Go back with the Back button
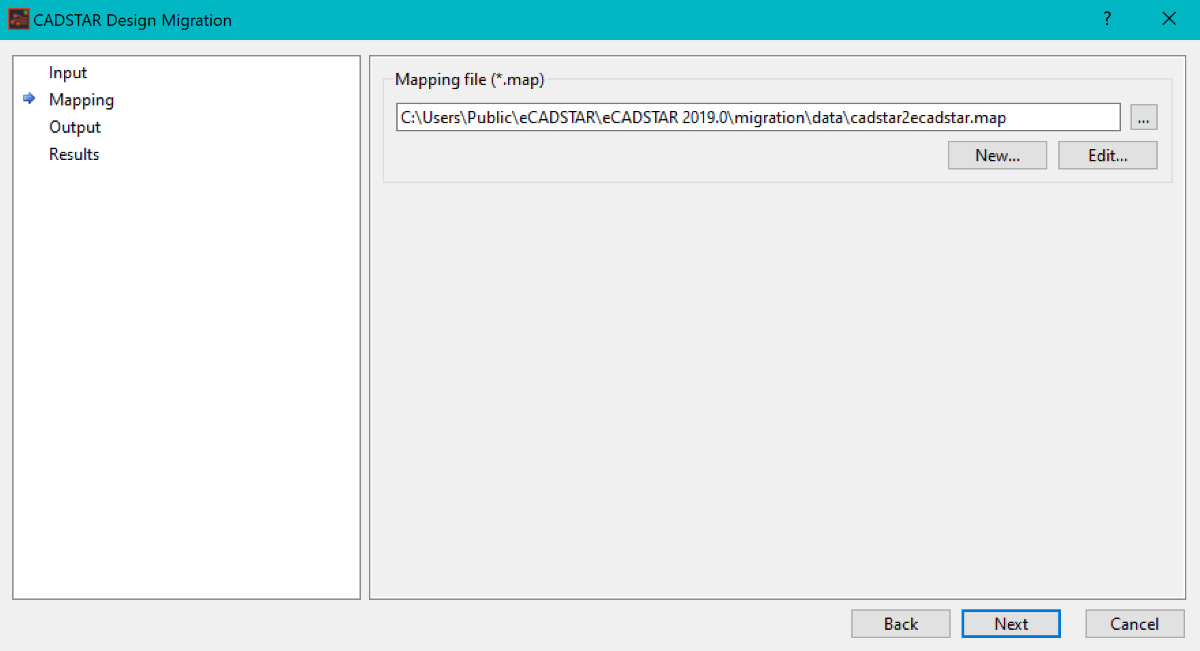 [x=900, y=624]
